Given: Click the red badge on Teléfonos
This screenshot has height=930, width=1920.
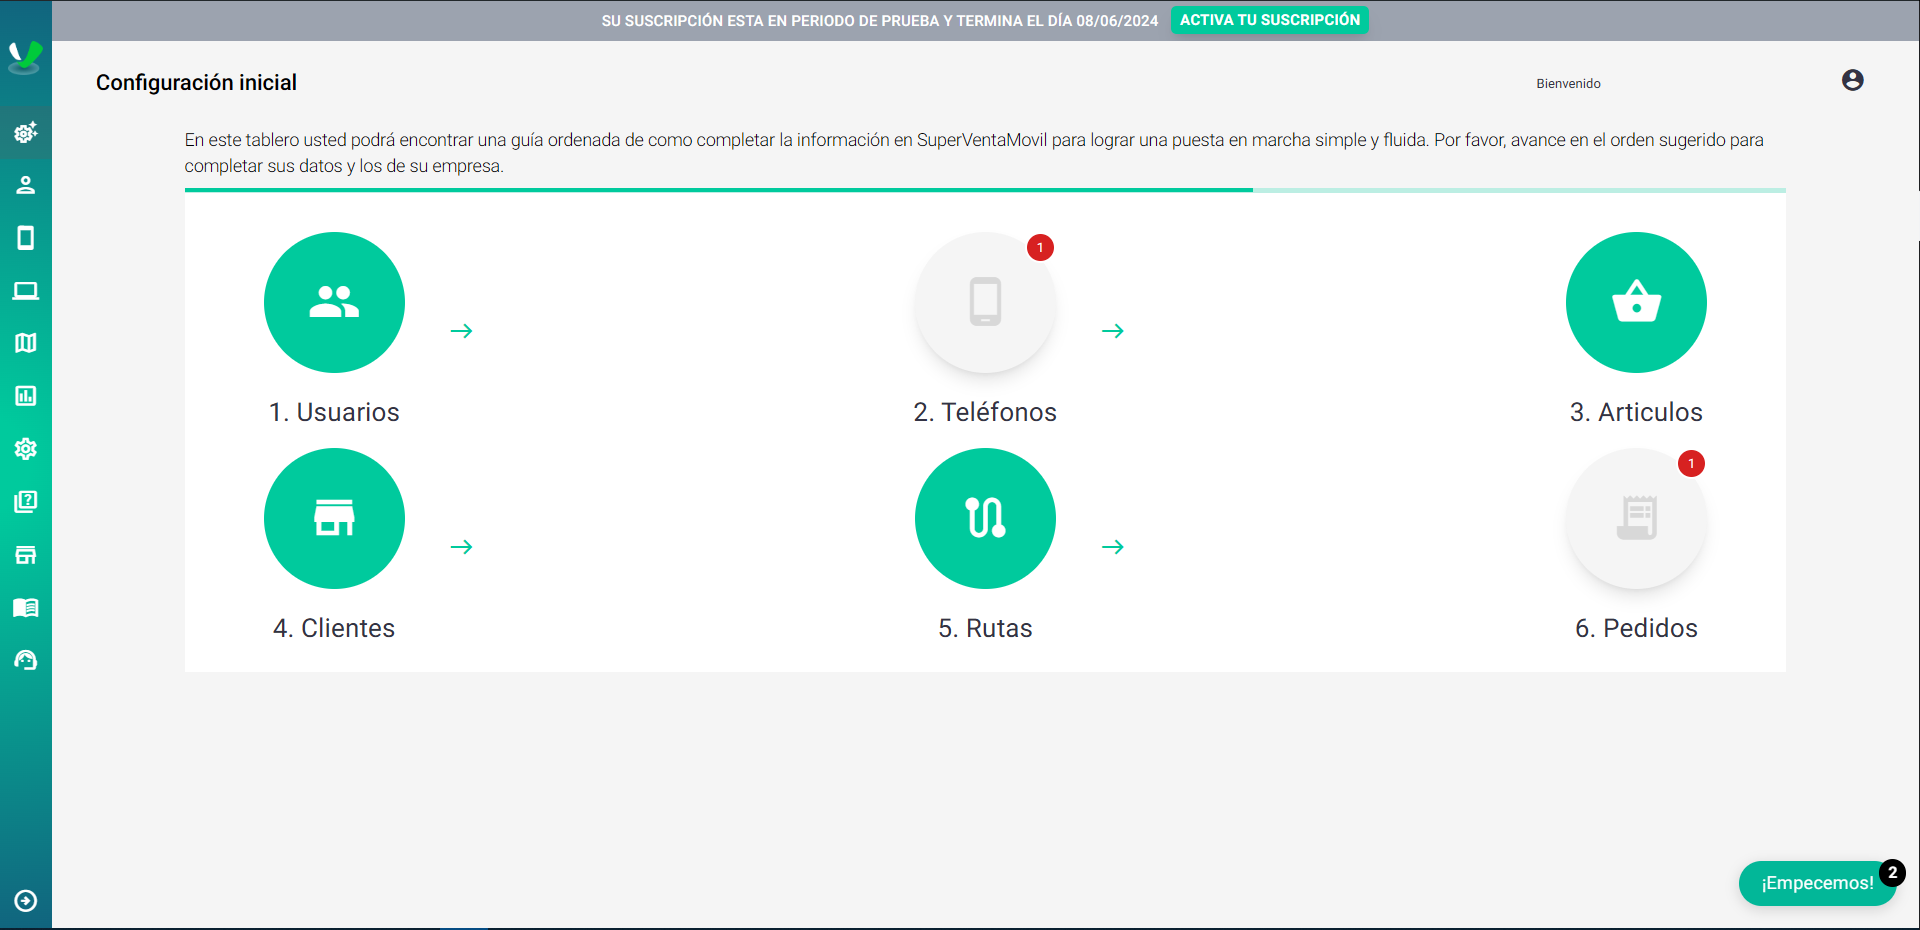Looking at the screenshot, I should pyautogui.click(x=1040, y=247).
